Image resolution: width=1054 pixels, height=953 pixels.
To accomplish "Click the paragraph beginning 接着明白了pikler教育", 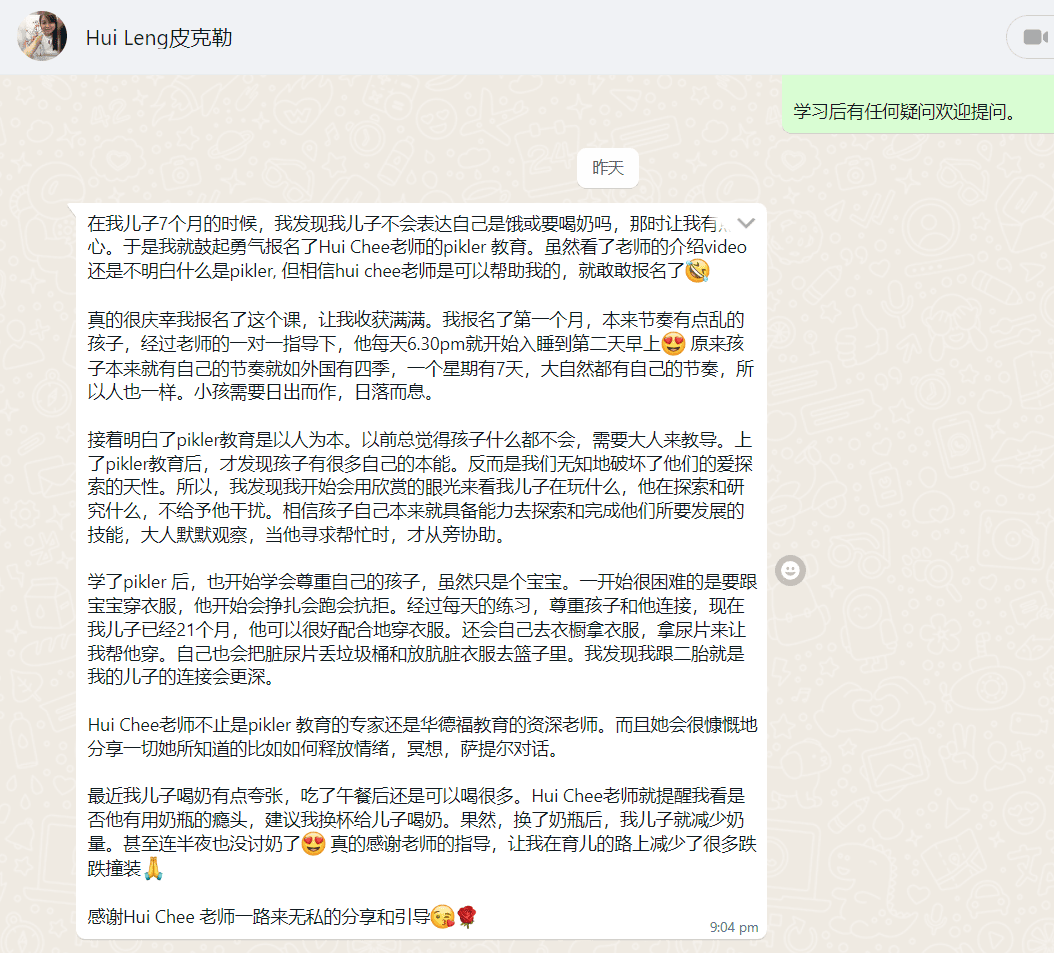I will [x=420, y=487].
